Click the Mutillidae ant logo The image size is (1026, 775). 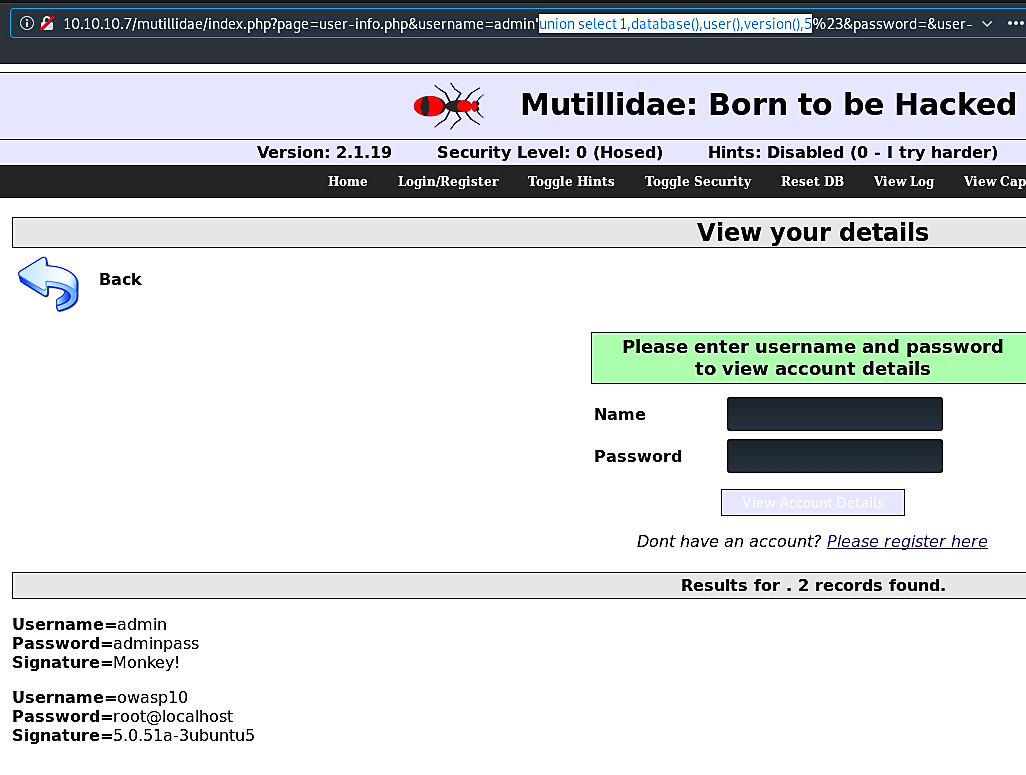(x=449, y=105)
